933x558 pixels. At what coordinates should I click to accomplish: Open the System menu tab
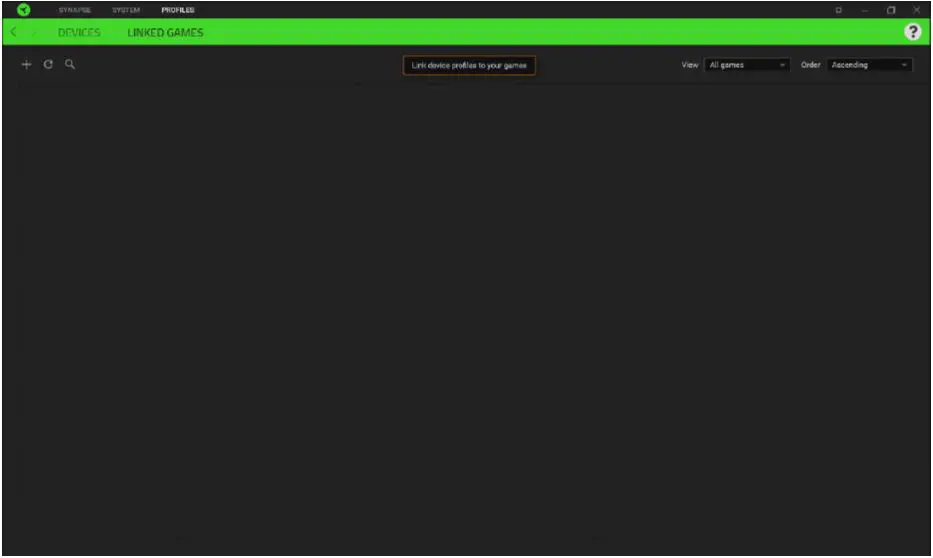click(x=126, y=10)
